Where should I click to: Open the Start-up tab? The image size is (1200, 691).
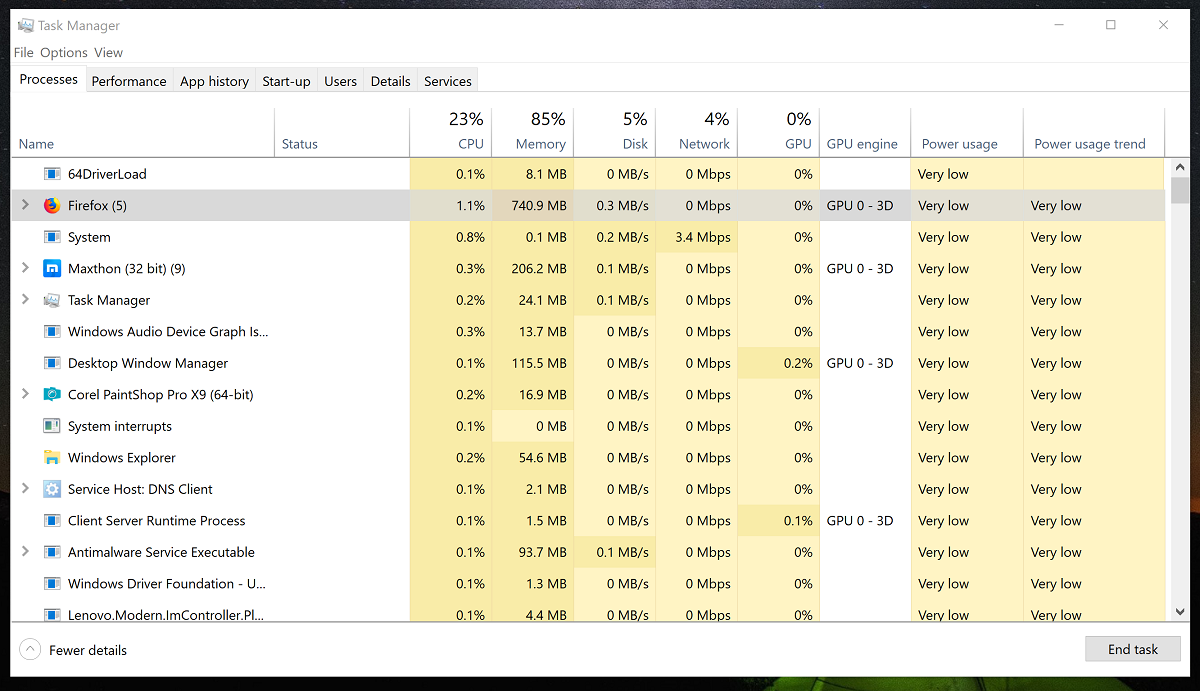pyautogui.click(x=286, y=81)
